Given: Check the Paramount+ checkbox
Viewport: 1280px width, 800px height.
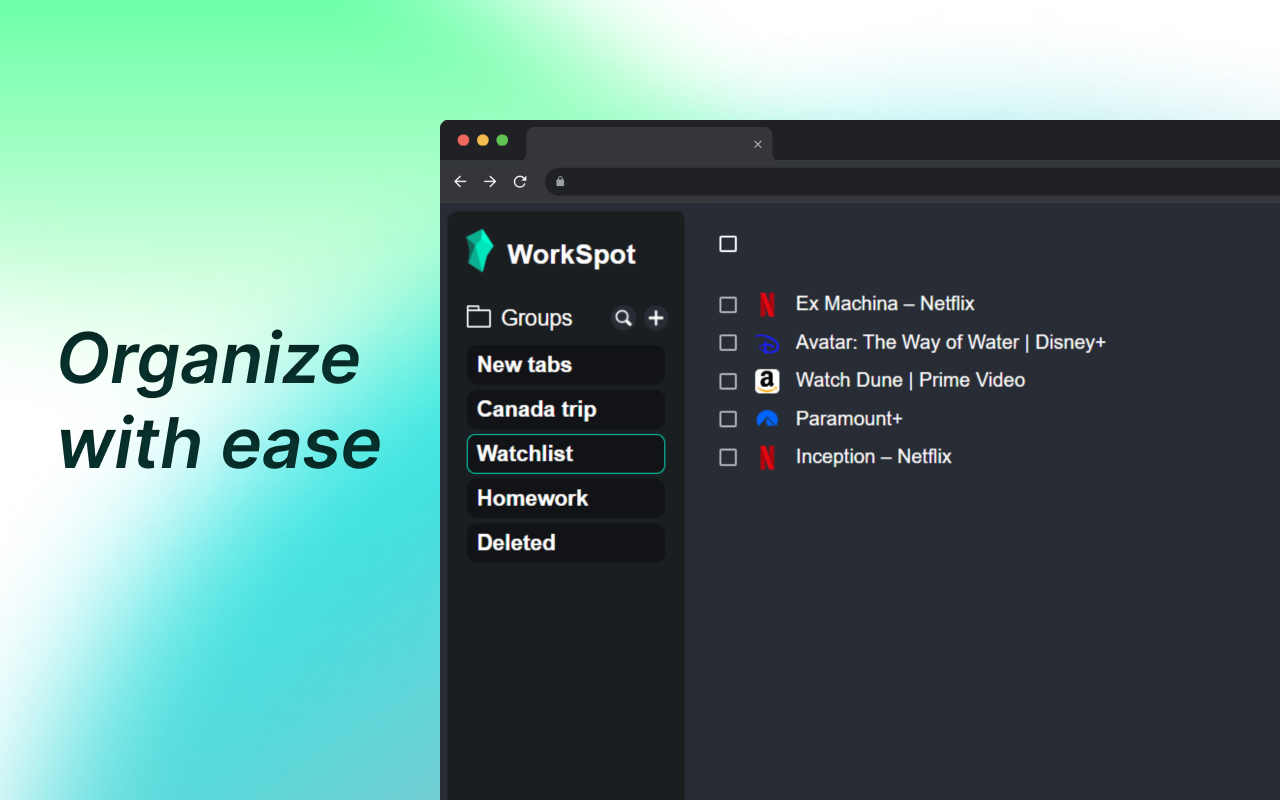Looking at the screenshot, I should click(728, 419).
